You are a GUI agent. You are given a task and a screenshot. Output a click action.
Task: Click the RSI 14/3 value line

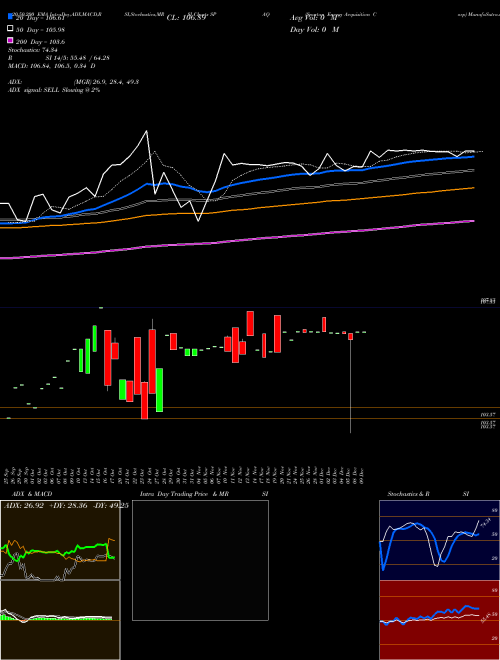(59, 58)
